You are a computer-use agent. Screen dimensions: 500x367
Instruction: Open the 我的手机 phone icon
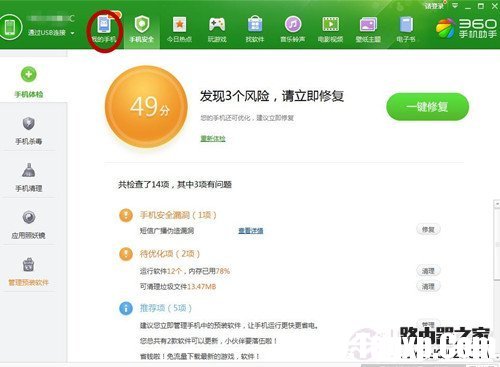pos(104,24)
